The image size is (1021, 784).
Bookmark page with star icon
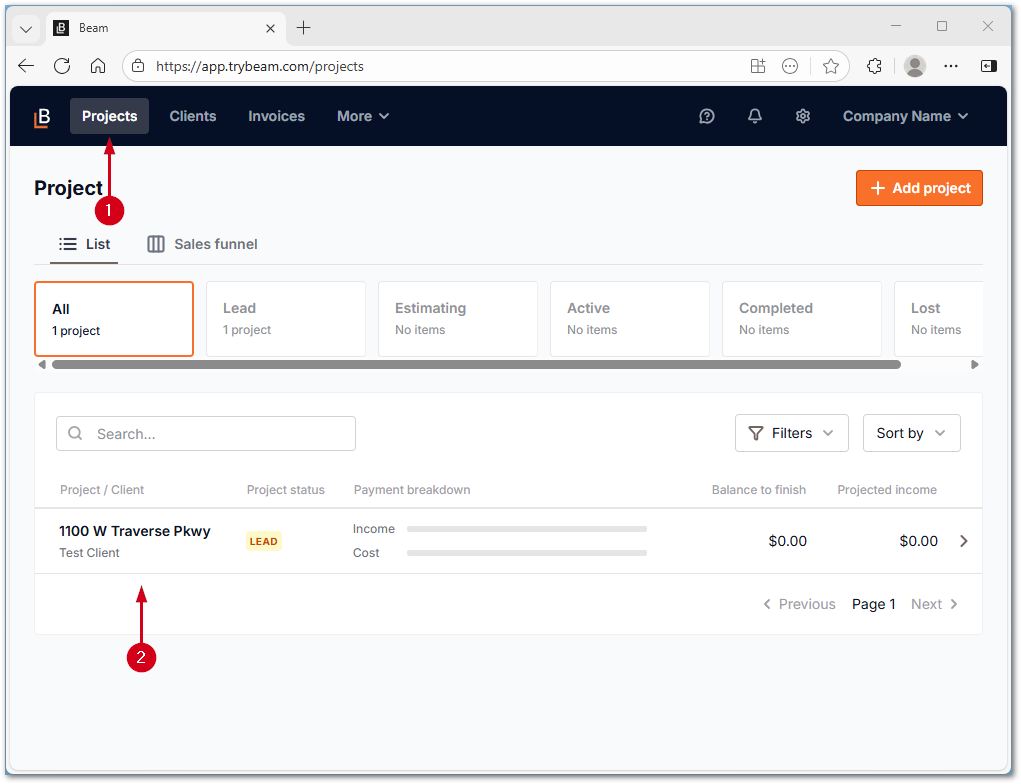831,66
